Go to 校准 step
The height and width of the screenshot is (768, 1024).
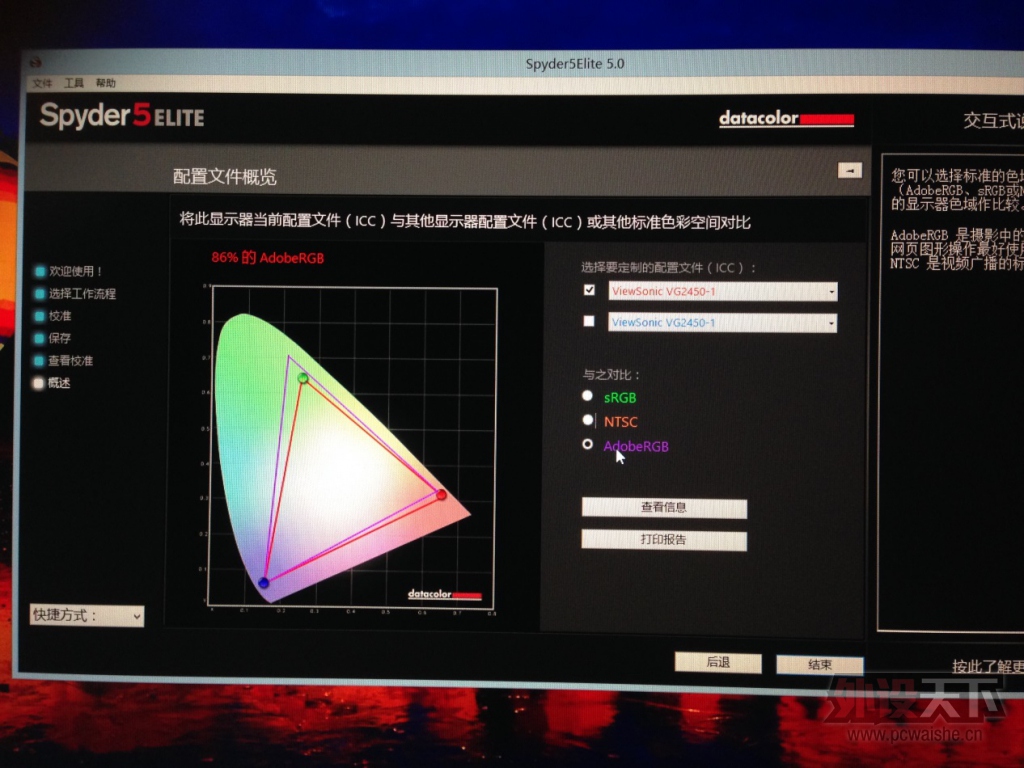(x=60, y=316)
